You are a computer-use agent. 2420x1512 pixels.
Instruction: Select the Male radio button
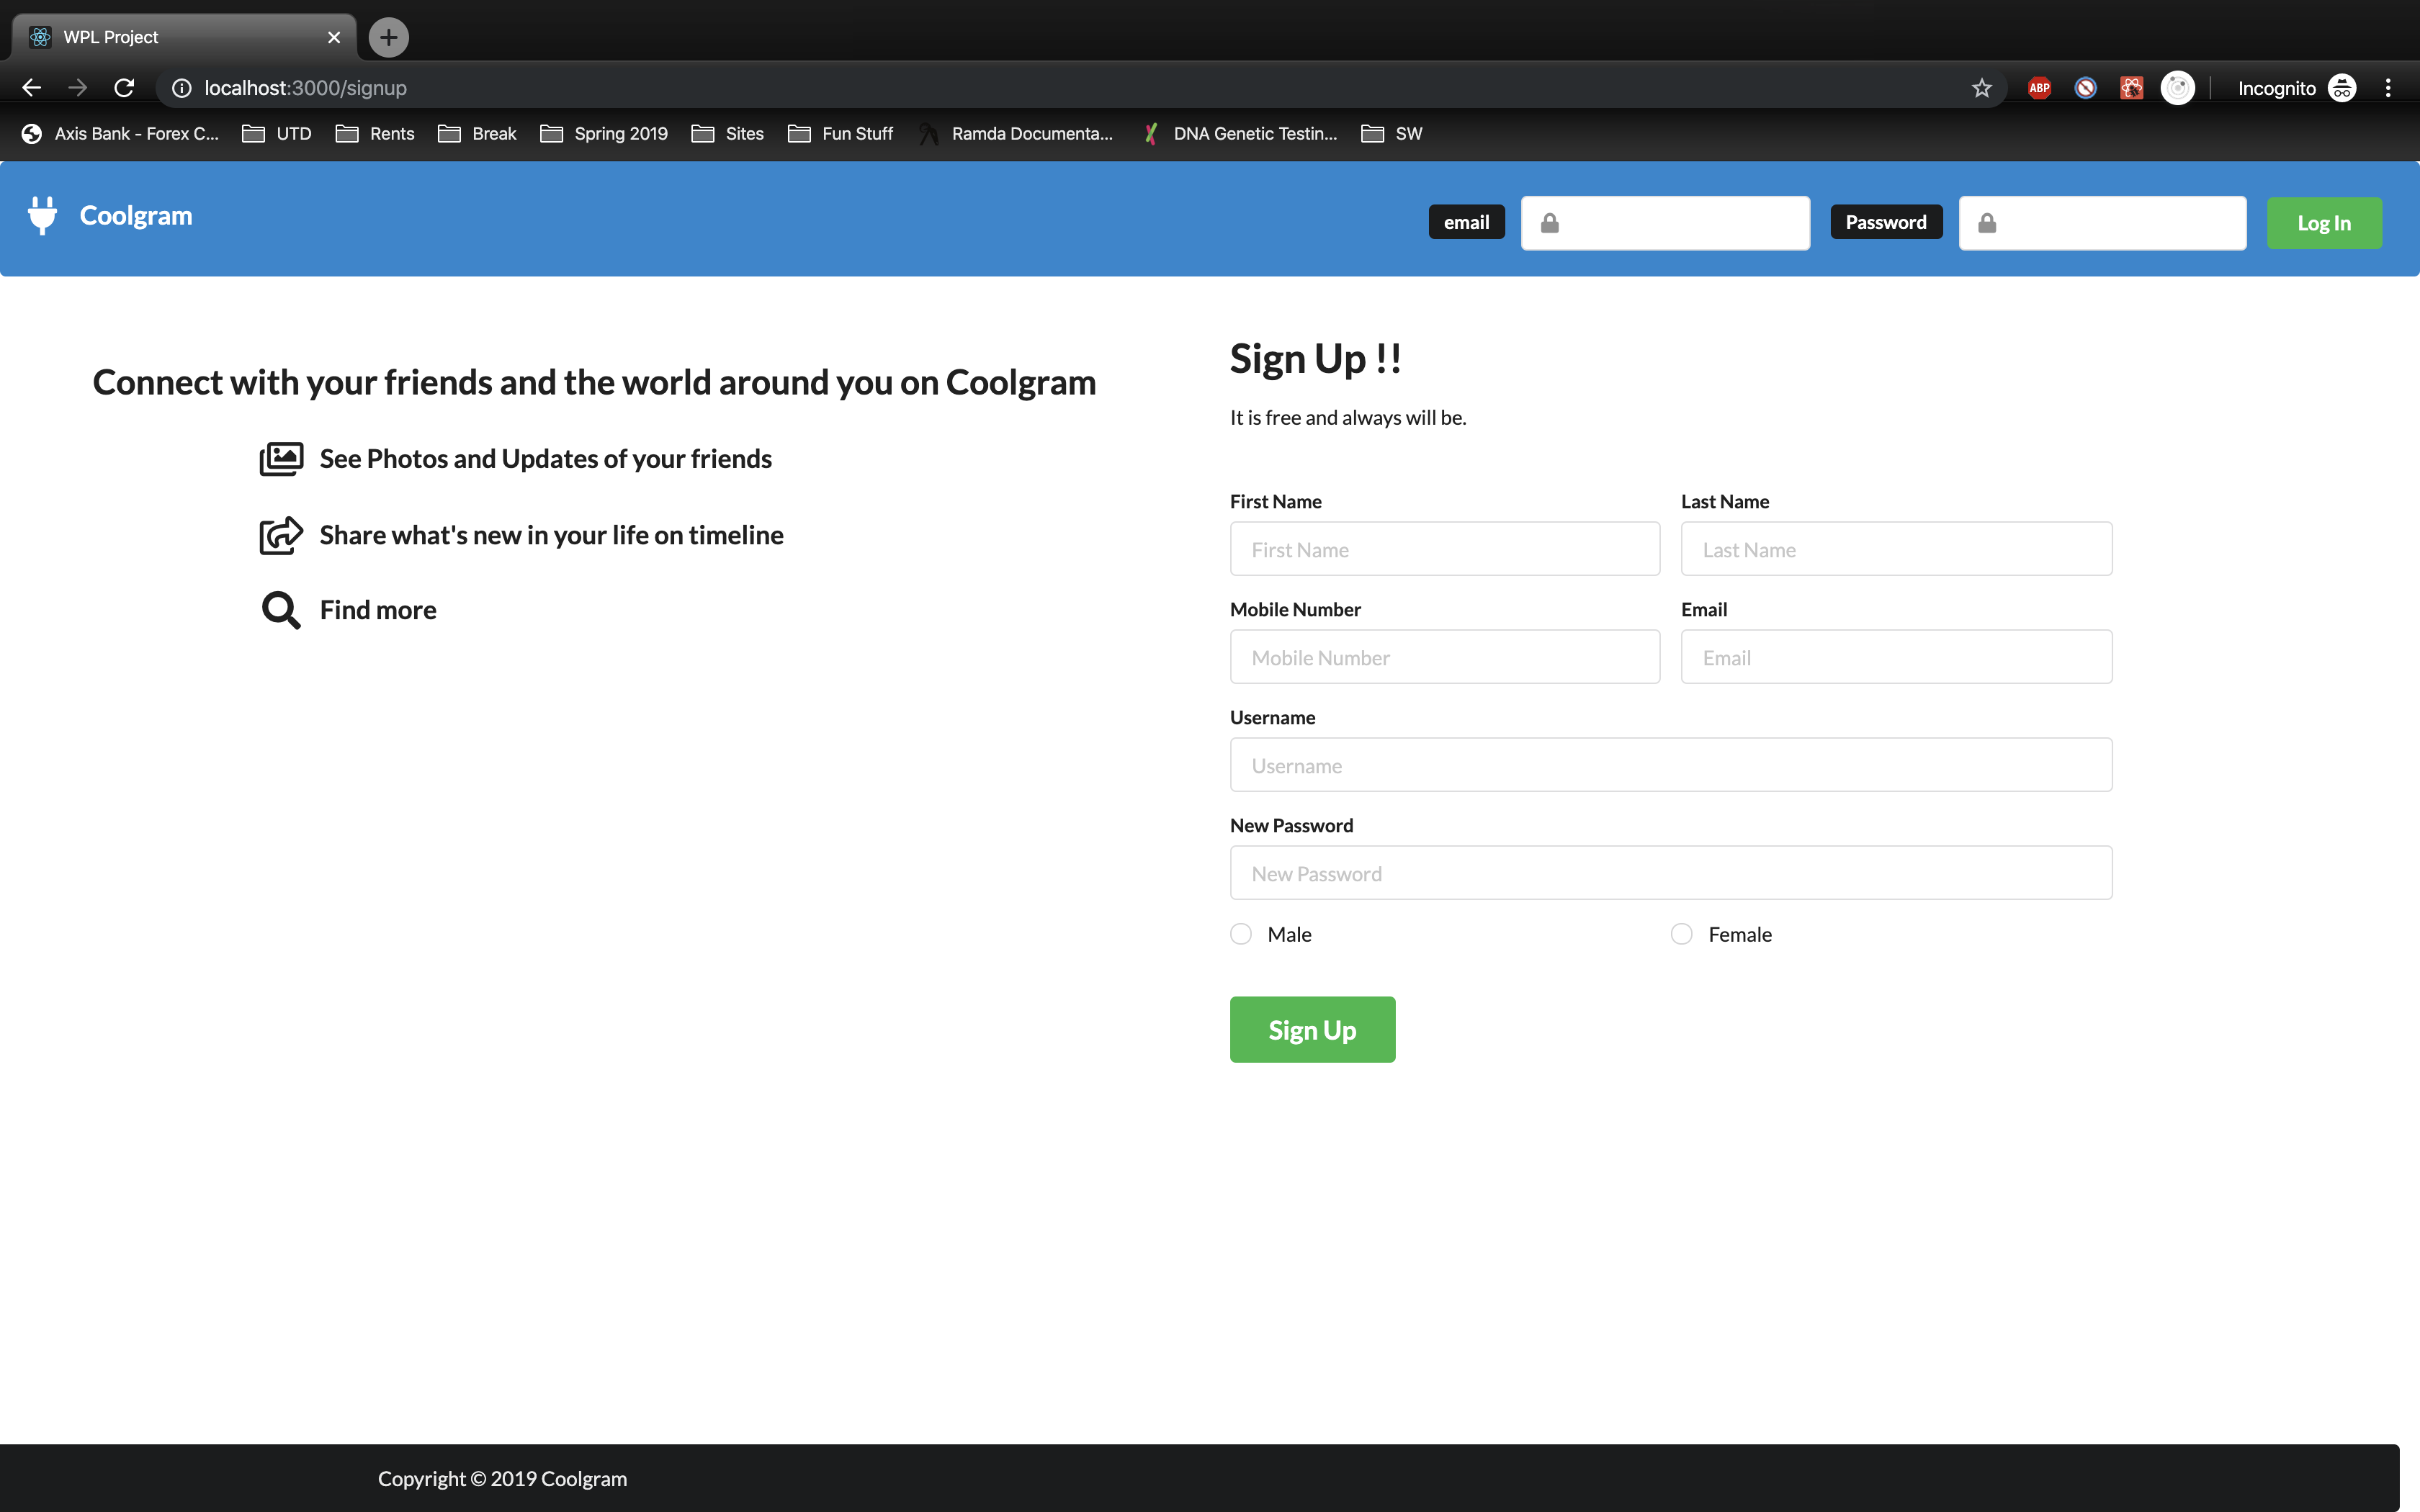[x=1241, y=934]
